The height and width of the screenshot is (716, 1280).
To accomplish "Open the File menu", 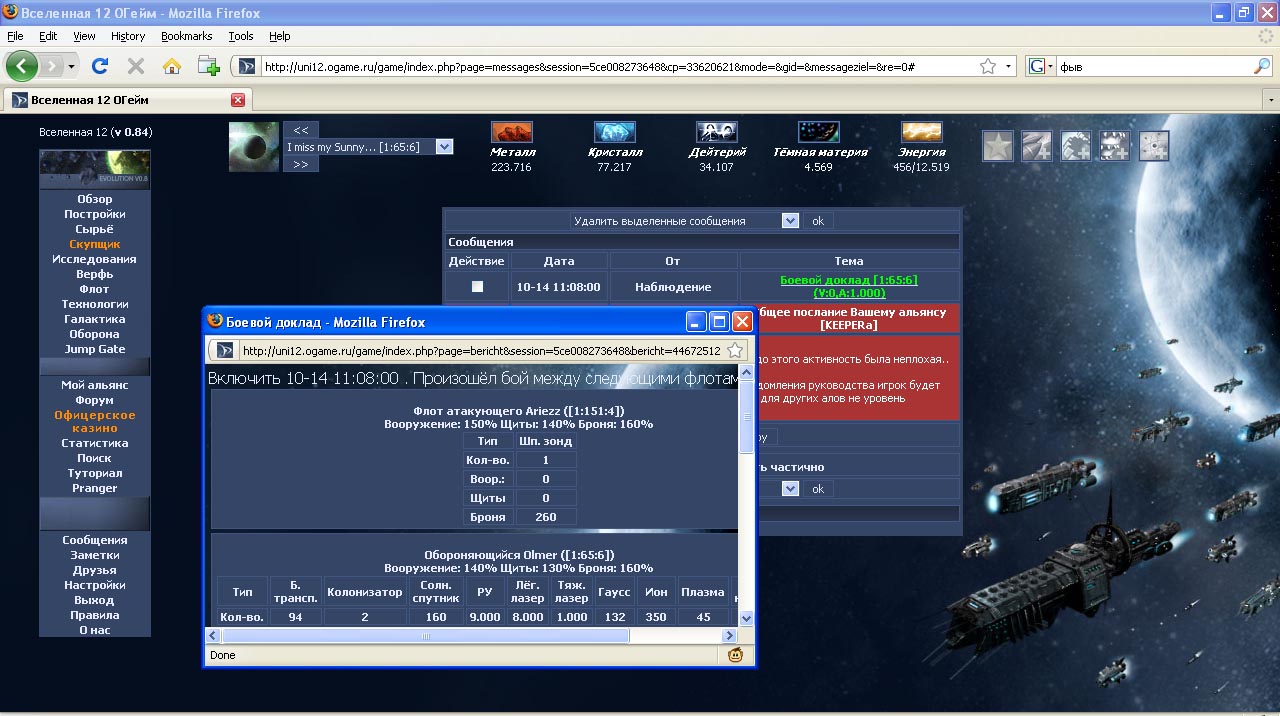I will (x=15, y=36).
